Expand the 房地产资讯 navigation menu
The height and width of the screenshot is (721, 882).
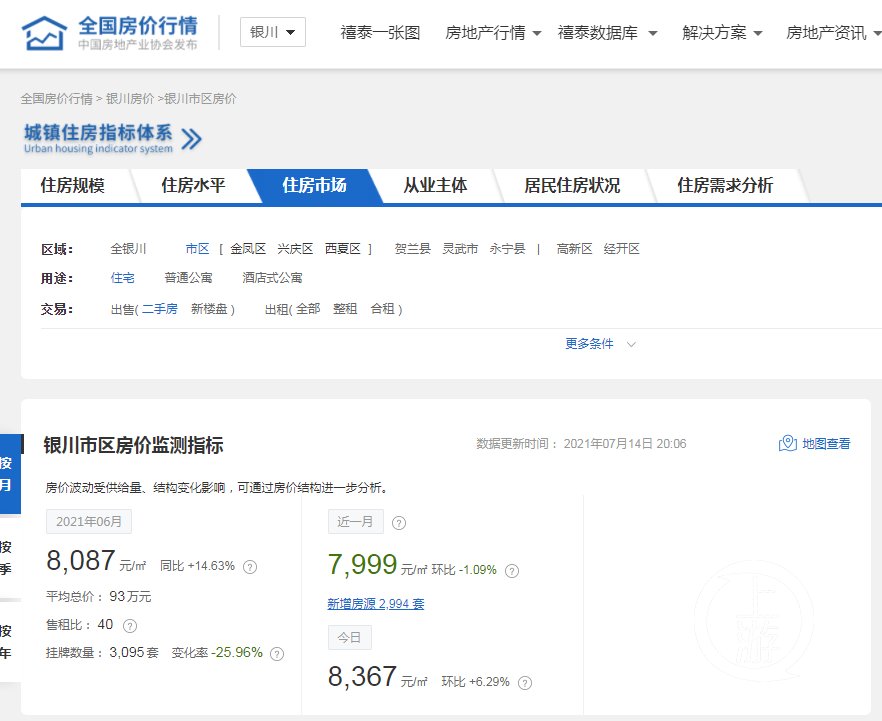[833, 33]
